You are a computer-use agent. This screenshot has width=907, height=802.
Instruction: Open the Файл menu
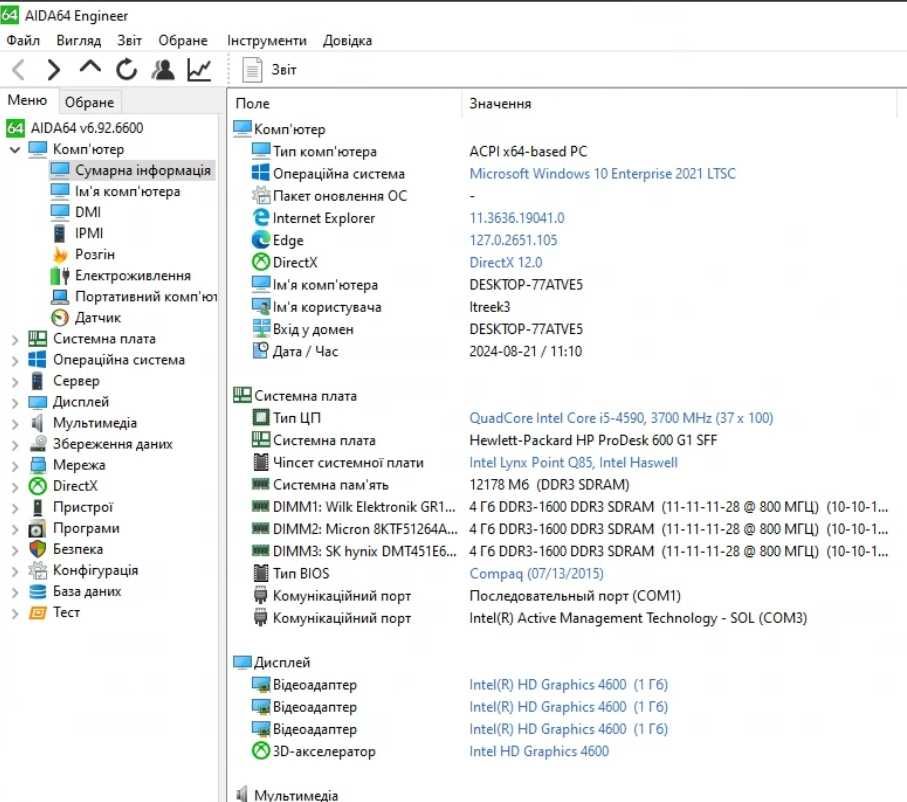[x=23, y=41]
